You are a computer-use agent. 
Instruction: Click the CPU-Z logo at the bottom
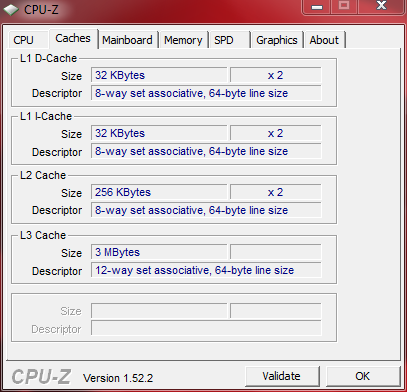point(41,377)
